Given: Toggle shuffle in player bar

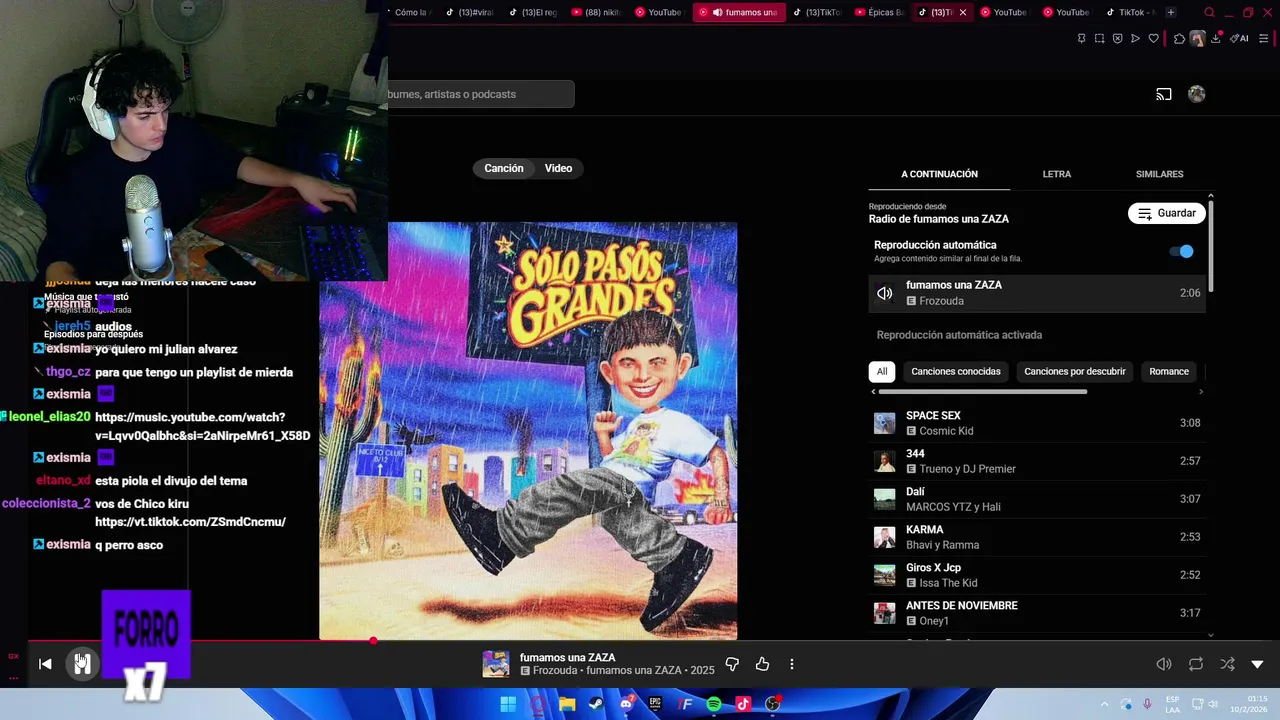Looking at the screenshot, I should (1227, 664).
